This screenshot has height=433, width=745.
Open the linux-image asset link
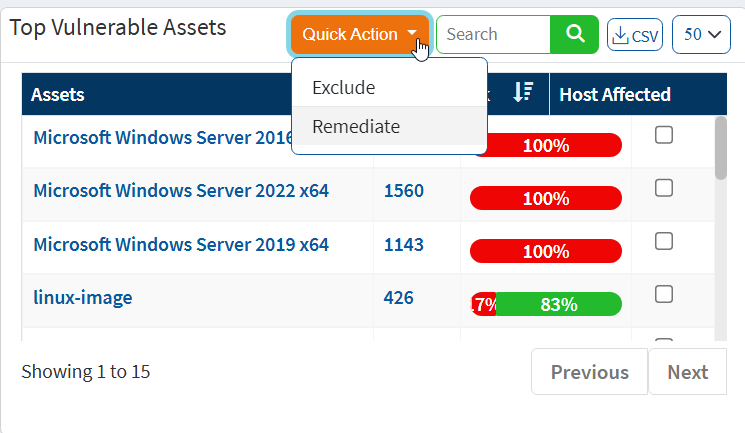coord(83,297)
